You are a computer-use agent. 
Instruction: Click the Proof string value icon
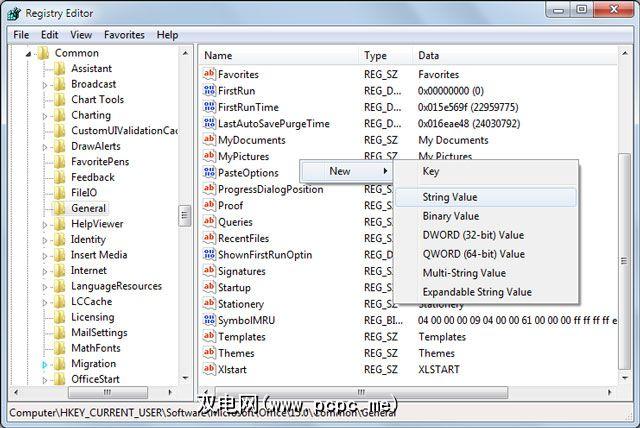coord(209,205)
